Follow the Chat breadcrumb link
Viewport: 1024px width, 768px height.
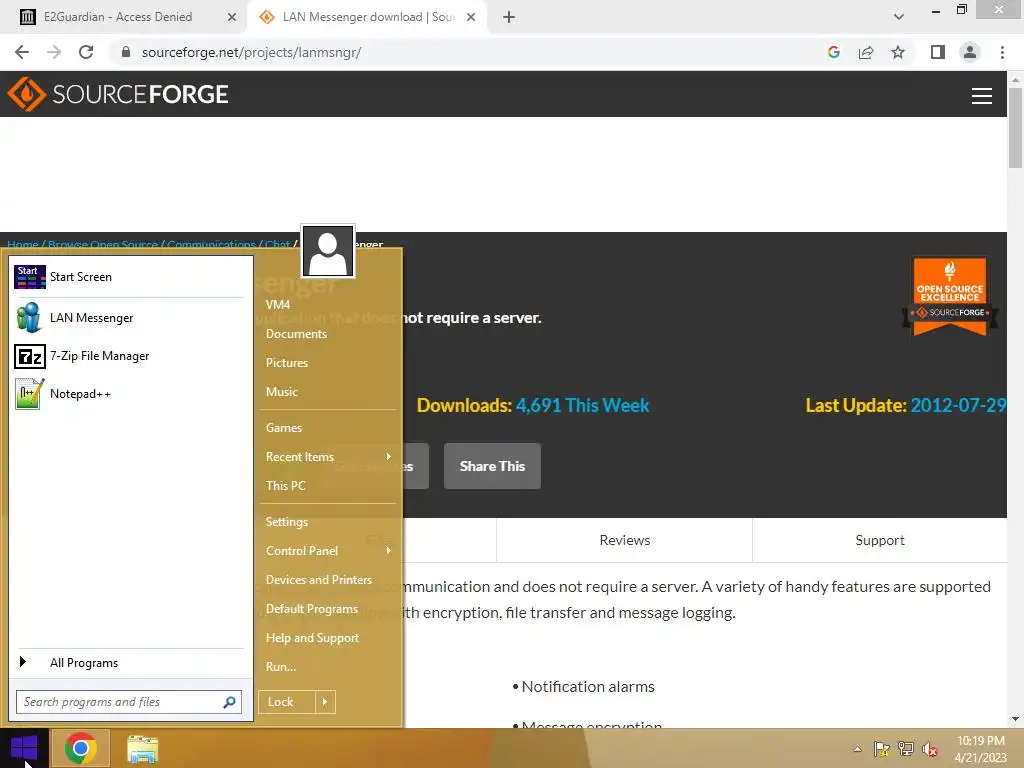coord(277,244)
